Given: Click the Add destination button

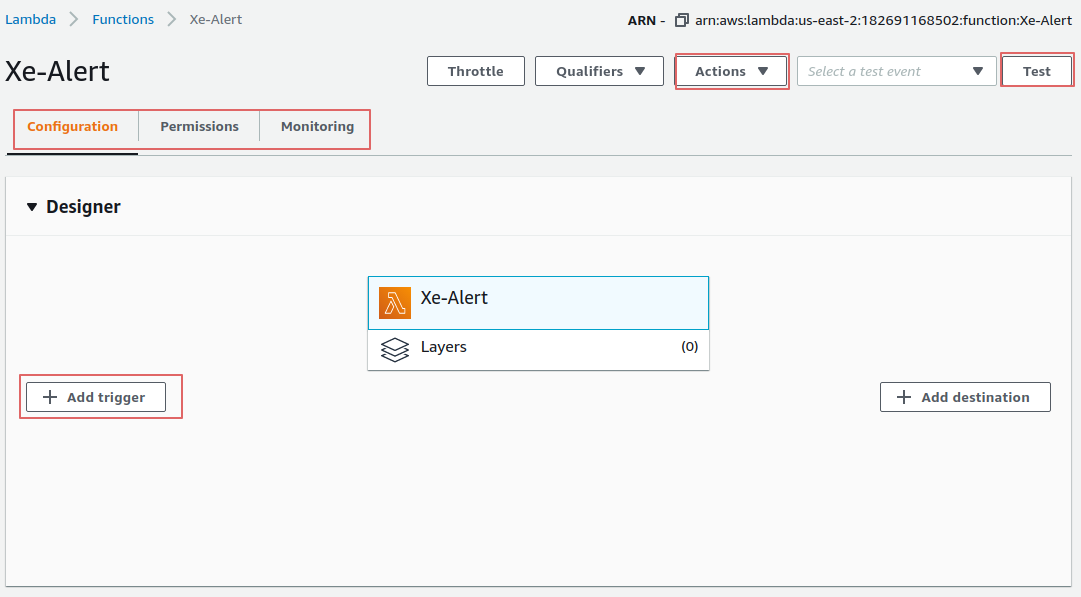Looking at the screenshot, I should point(965,397).
